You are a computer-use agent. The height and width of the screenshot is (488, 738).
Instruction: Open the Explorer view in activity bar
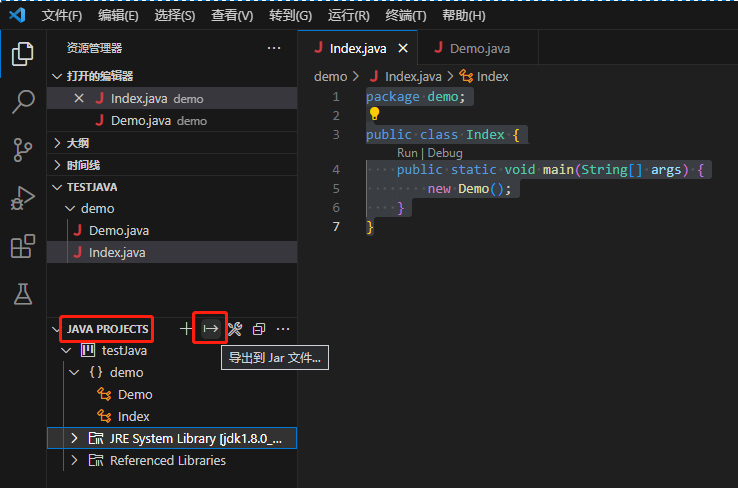point(22,54)
